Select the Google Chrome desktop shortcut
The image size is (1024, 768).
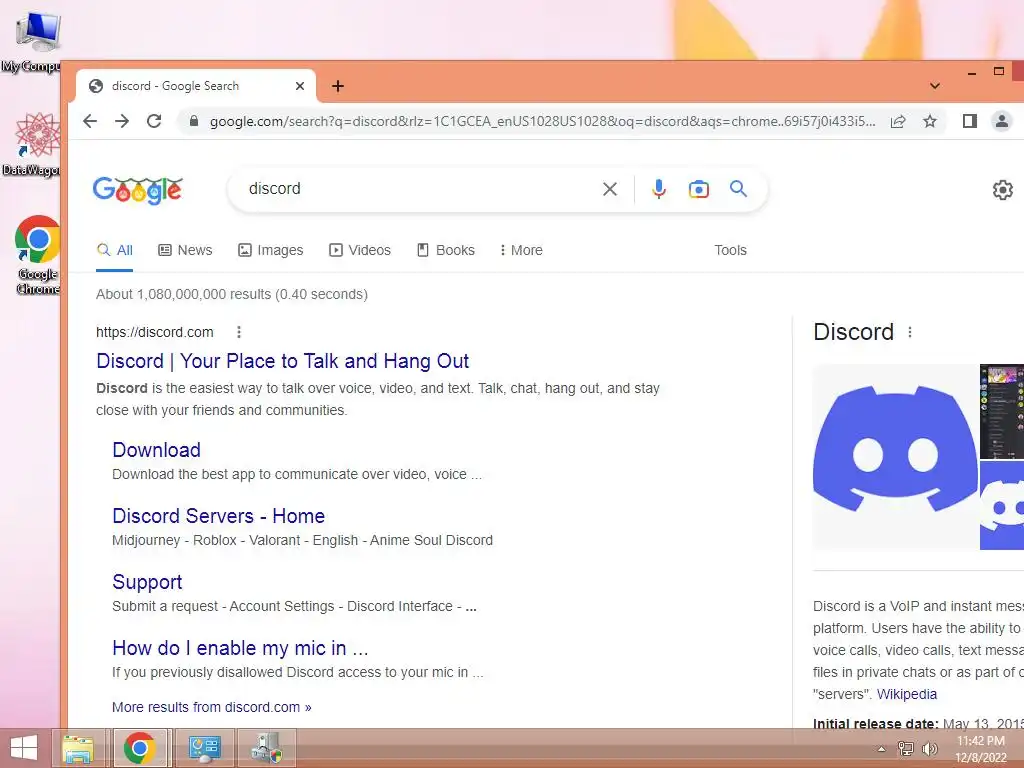[x=37, y=255]
